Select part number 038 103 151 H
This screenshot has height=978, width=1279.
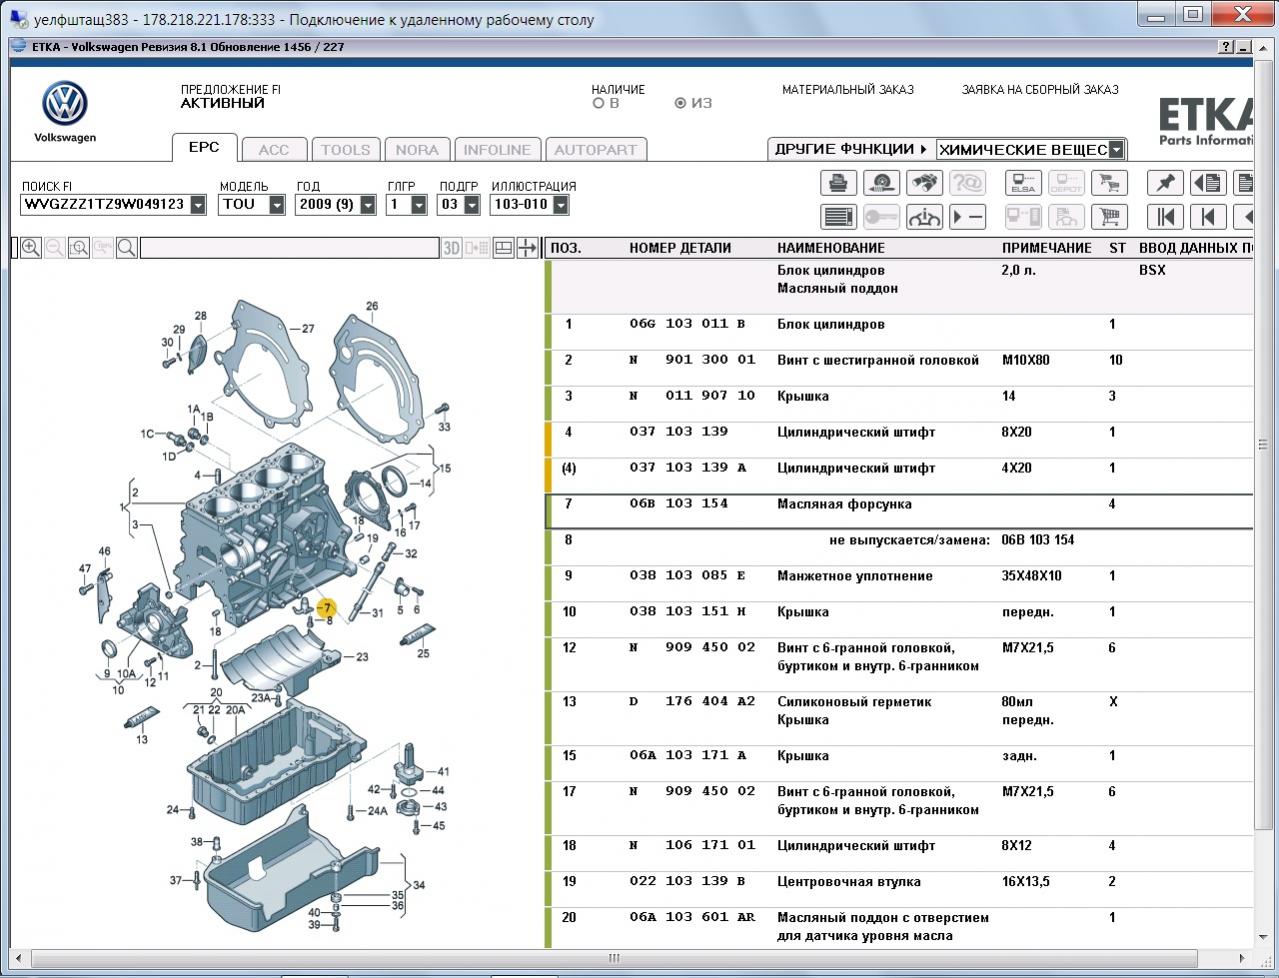click(688, 611)
